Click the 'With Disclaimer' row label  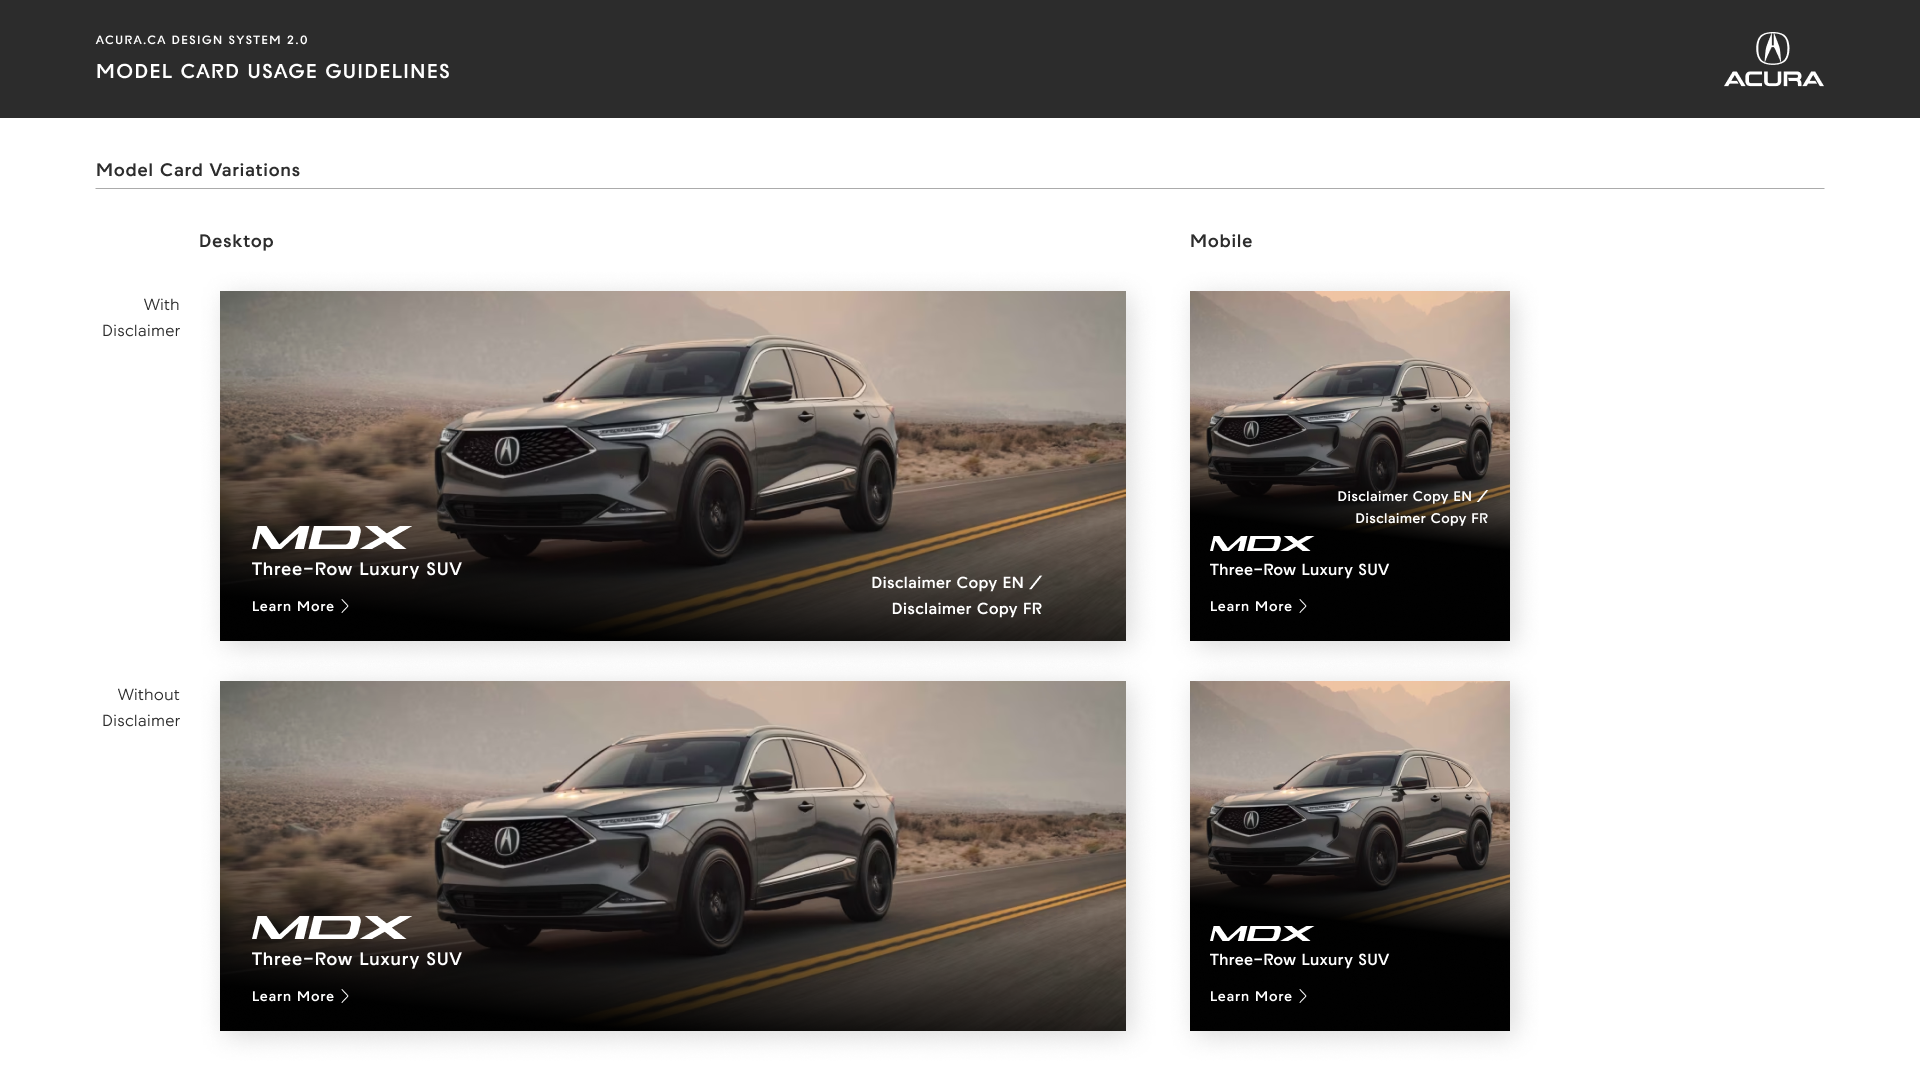tap(141, 318)
